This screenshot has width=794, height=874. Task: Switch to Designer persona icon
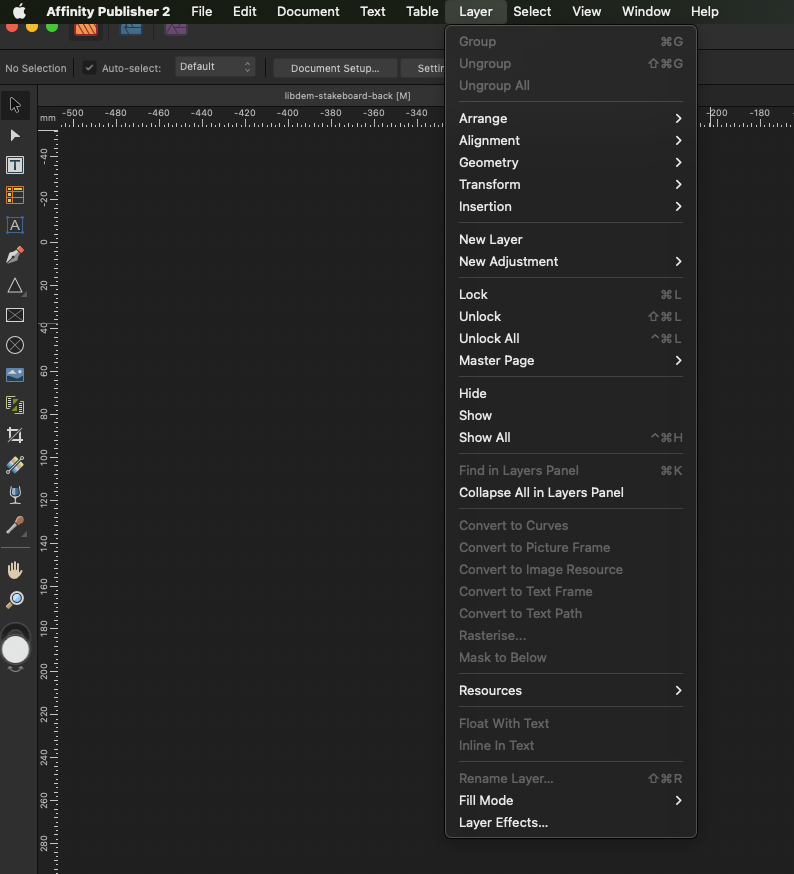click(x=131, y=30)
